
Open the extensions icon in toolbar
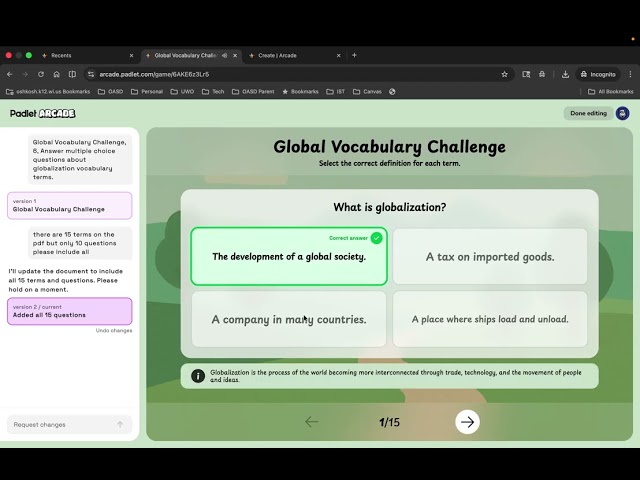pos(542,74)
